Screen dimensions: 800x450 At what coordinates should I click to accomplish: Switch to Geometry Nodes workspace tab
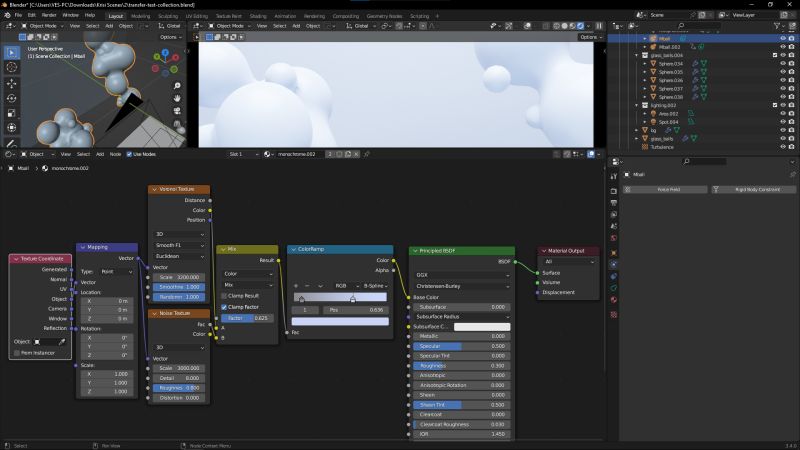[x=384, y=16]
